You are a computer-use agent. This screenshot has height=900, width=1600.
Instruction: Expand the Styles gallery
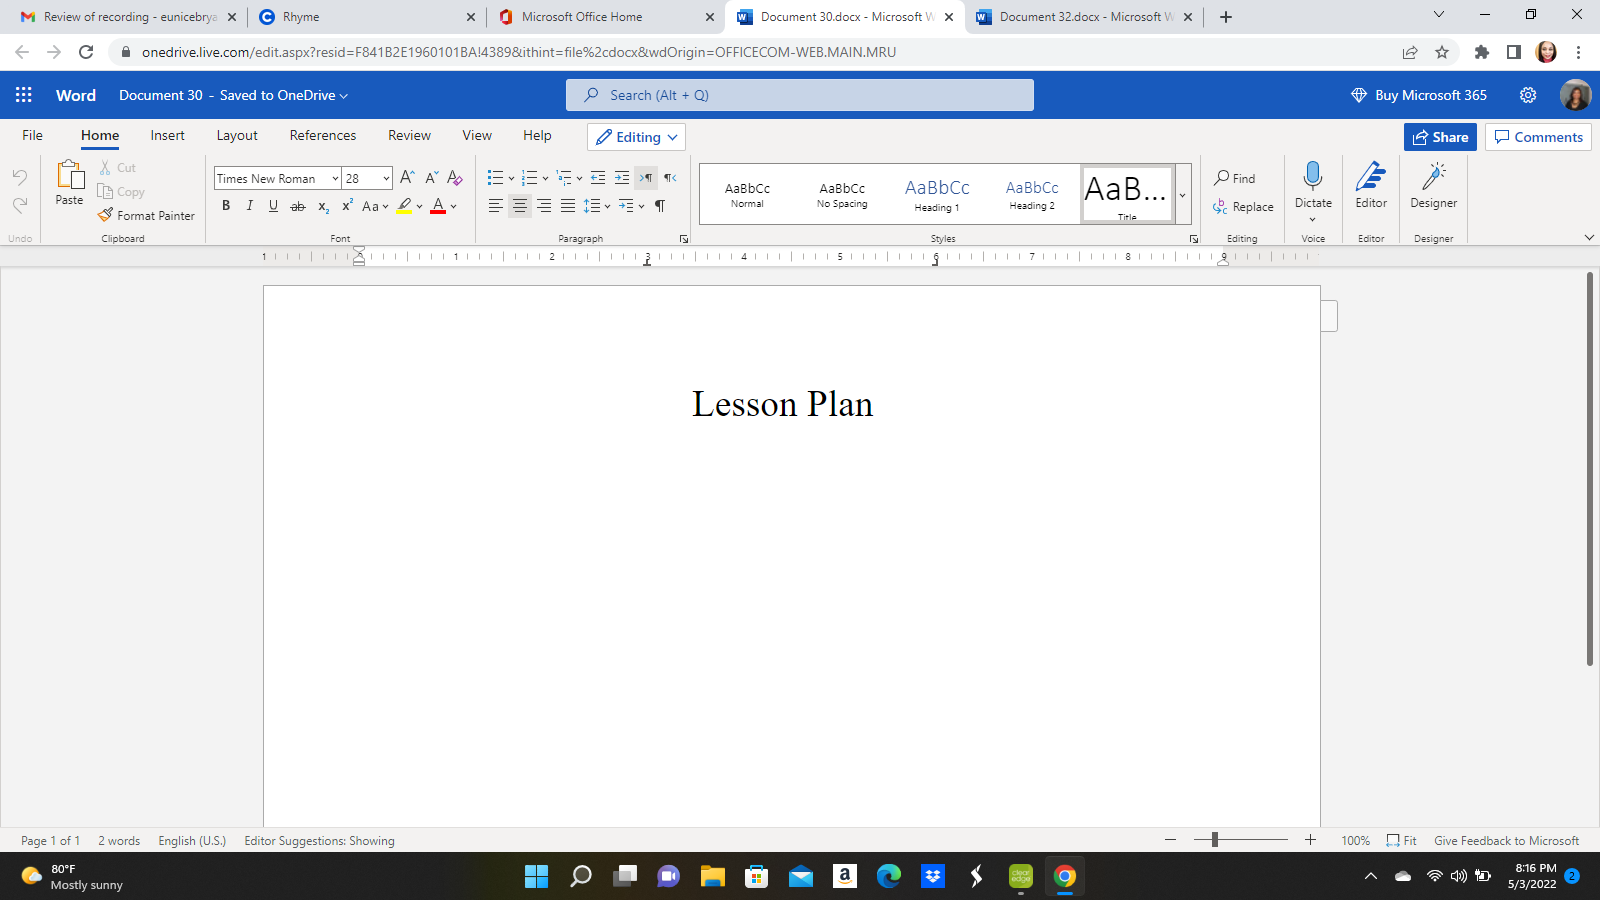pos(1182,194)
